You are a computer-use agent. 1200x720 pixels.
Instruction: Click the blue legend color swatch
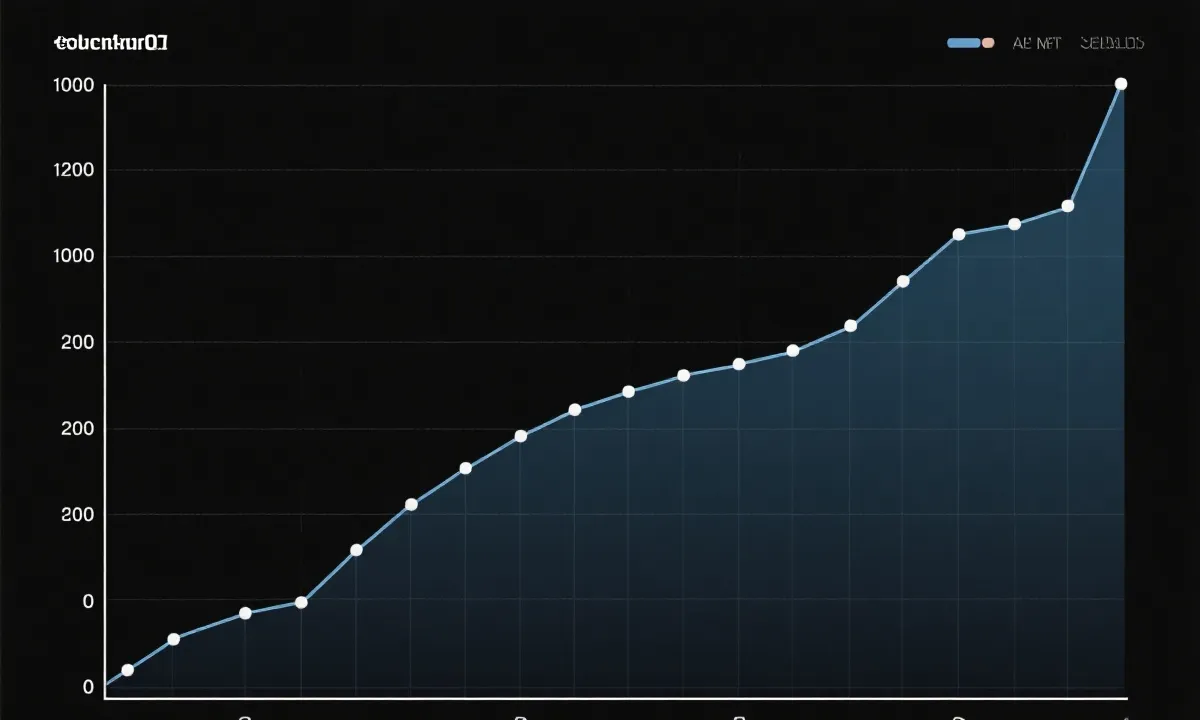click(x=964, y=43)
